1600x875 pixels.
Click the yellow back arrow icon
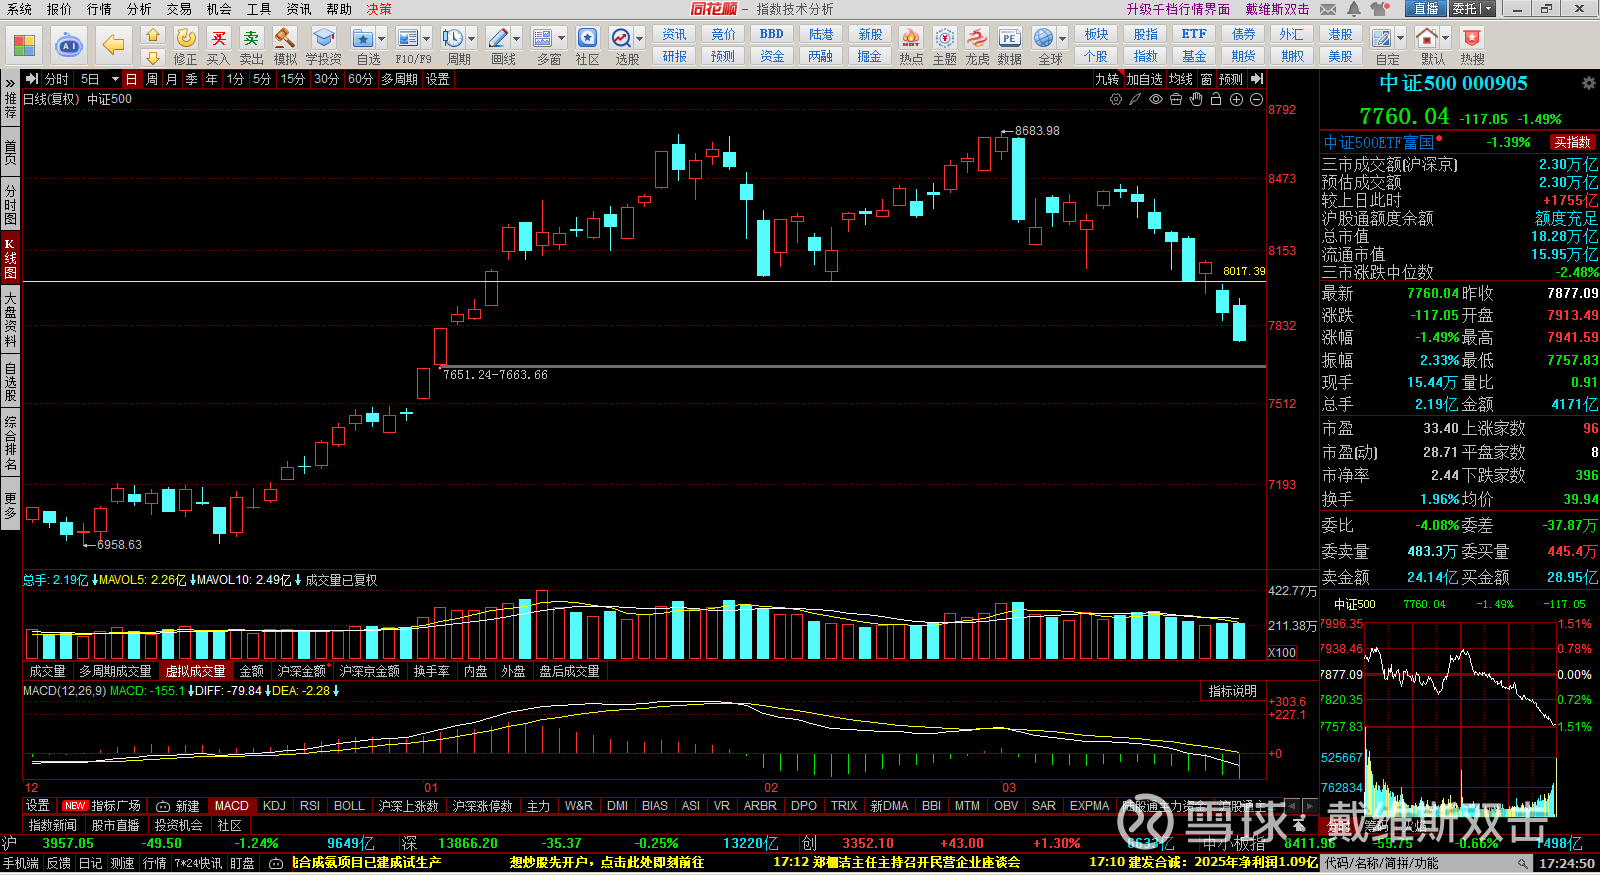(114, 45)
